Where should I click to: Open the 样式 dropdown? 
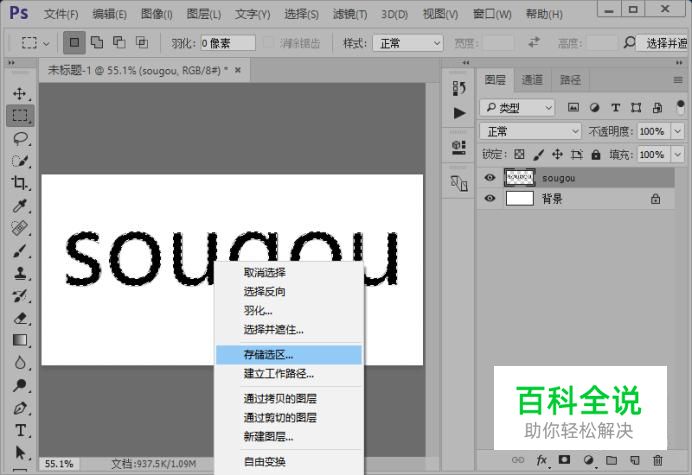pos(408,43)
